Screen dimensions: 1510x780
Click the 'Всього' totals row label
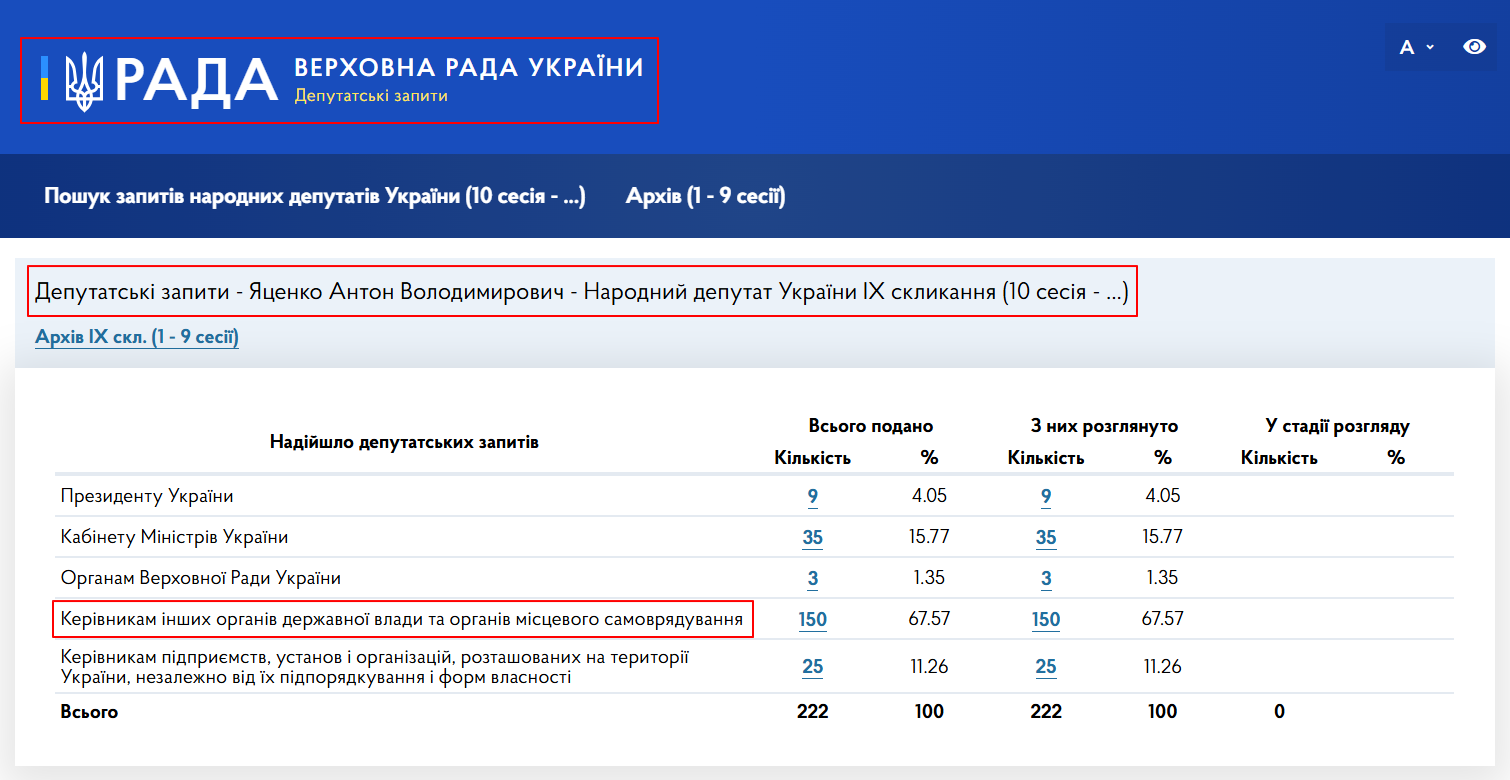point(89,712)
